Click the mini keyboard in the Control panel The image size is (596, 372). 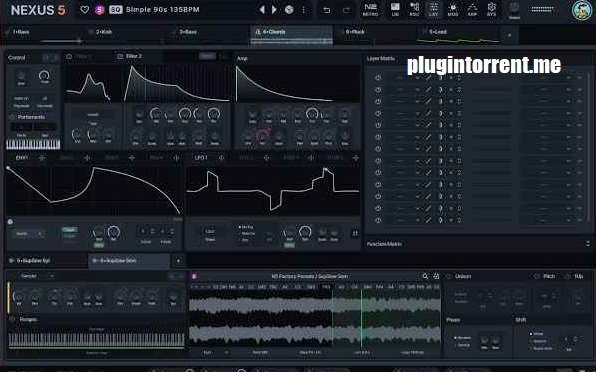(33, 144)
